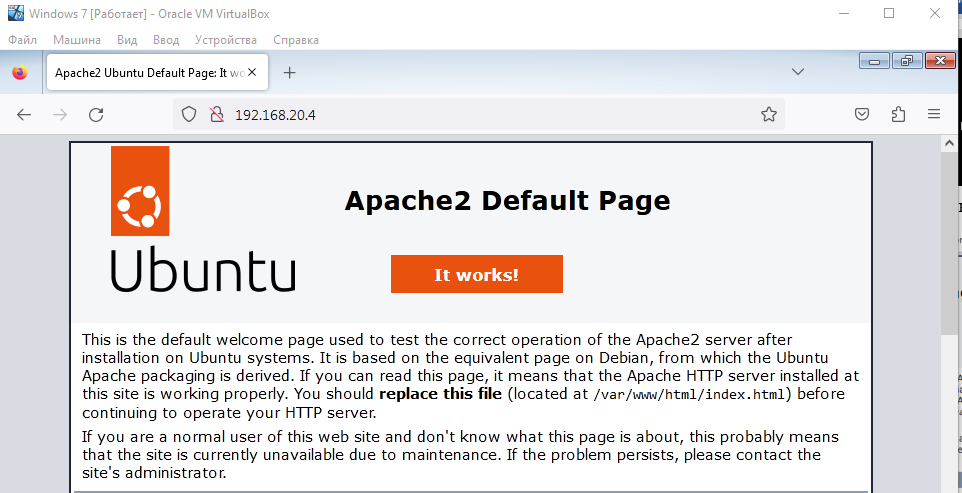Open the Ввод menu
This screenshot has height=493, width=962.
click(166, 40)
